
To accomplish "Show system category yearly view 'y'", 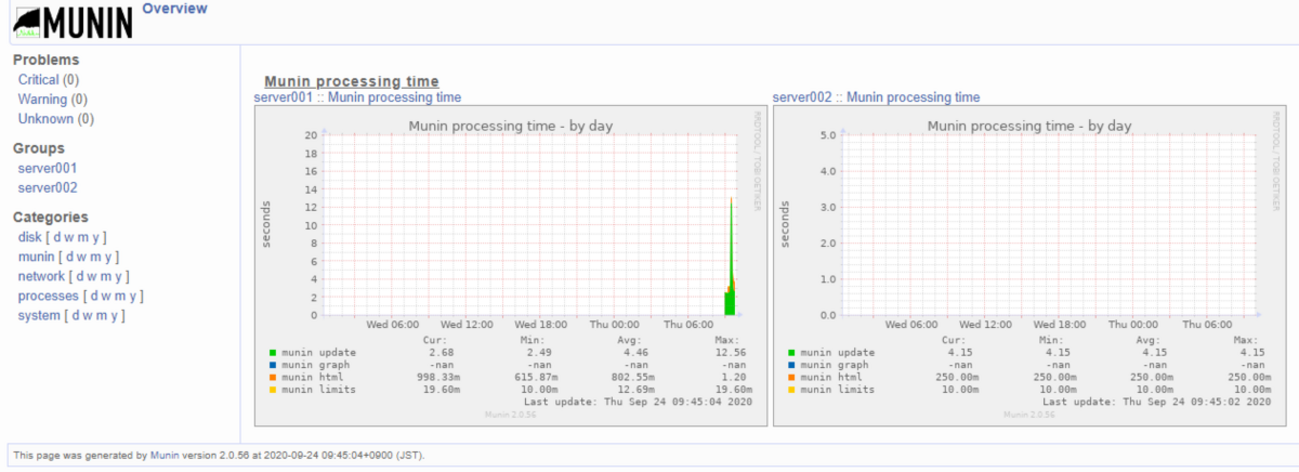I will pyautogui.click(x=114, y=316).
